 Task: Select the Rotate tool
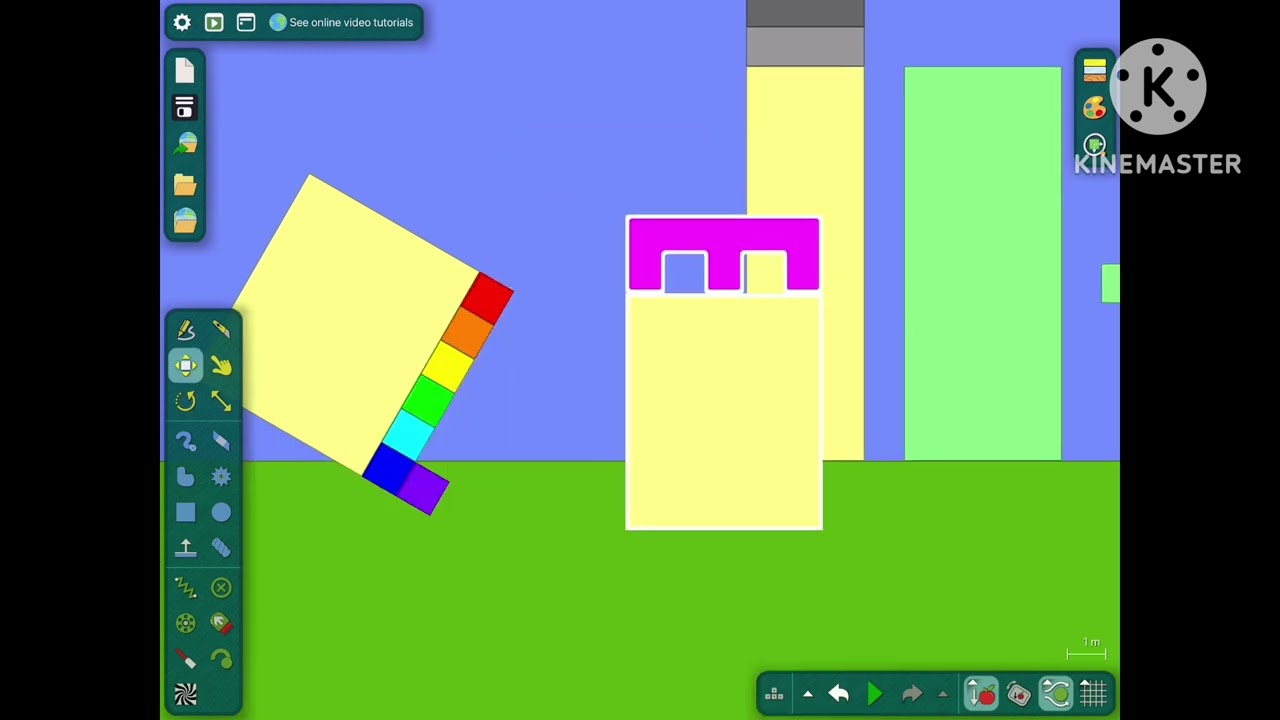click(x=186, y=401)
